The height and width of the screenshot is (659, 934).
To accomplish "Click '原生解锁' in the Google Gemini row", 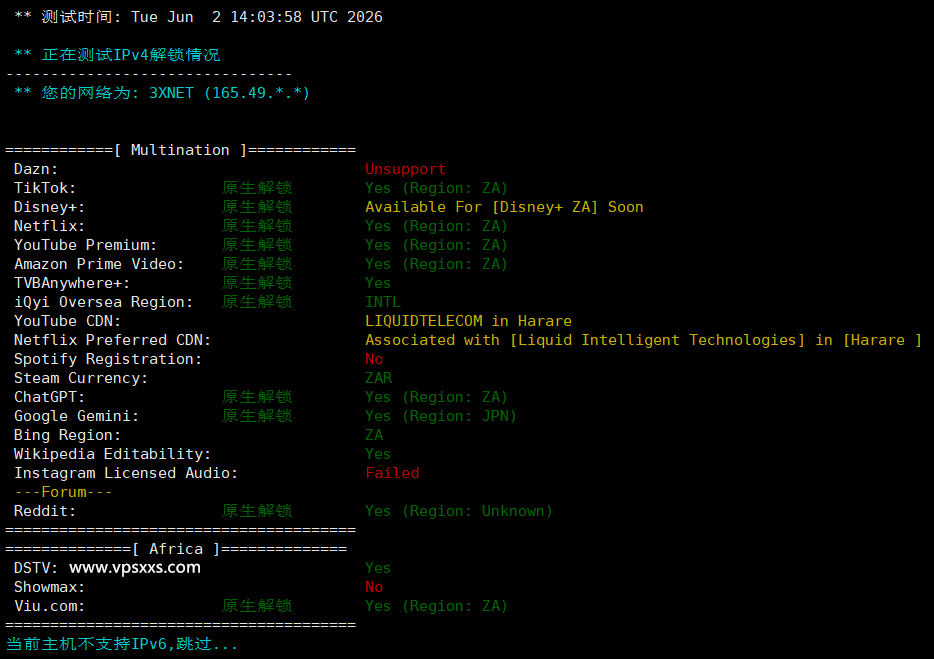I will pos(257,416).
